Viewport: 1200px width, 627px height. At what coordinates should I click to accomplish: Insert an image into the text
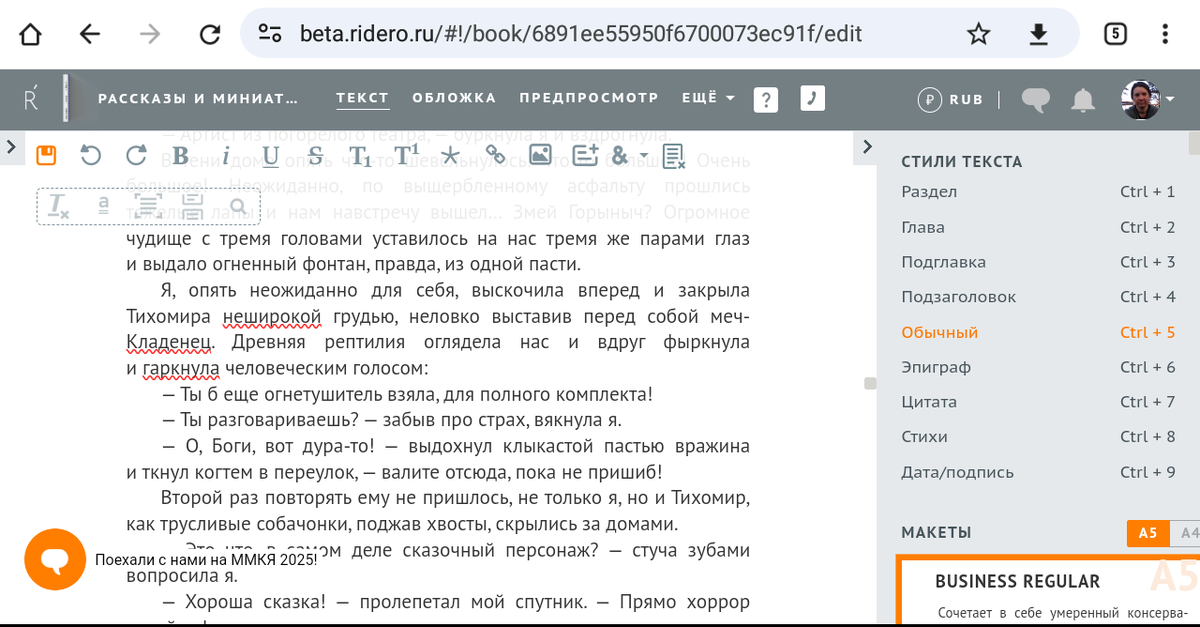pyautogui.click(x=540, y=155)
